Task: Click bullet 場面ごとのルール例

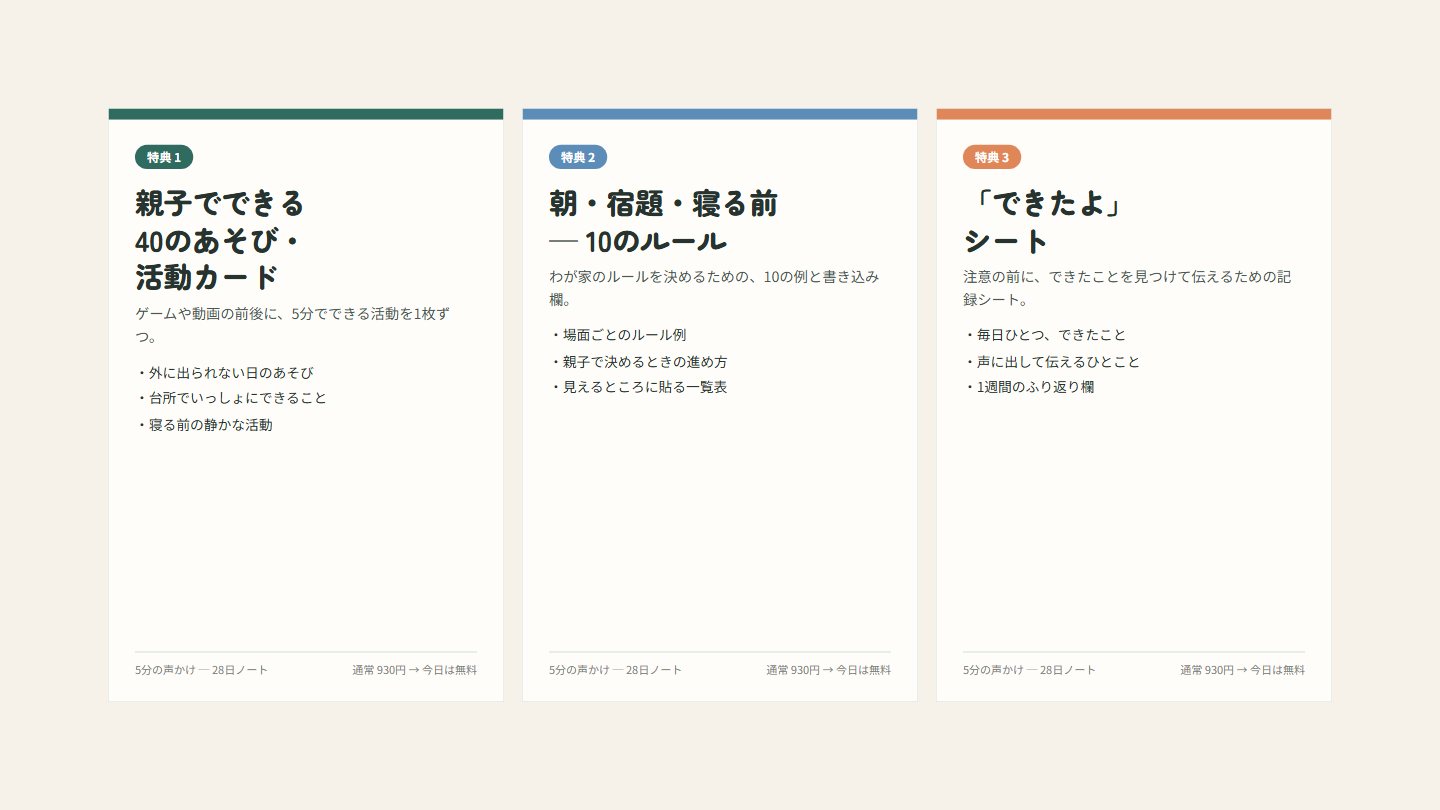Action: (618, 335)
